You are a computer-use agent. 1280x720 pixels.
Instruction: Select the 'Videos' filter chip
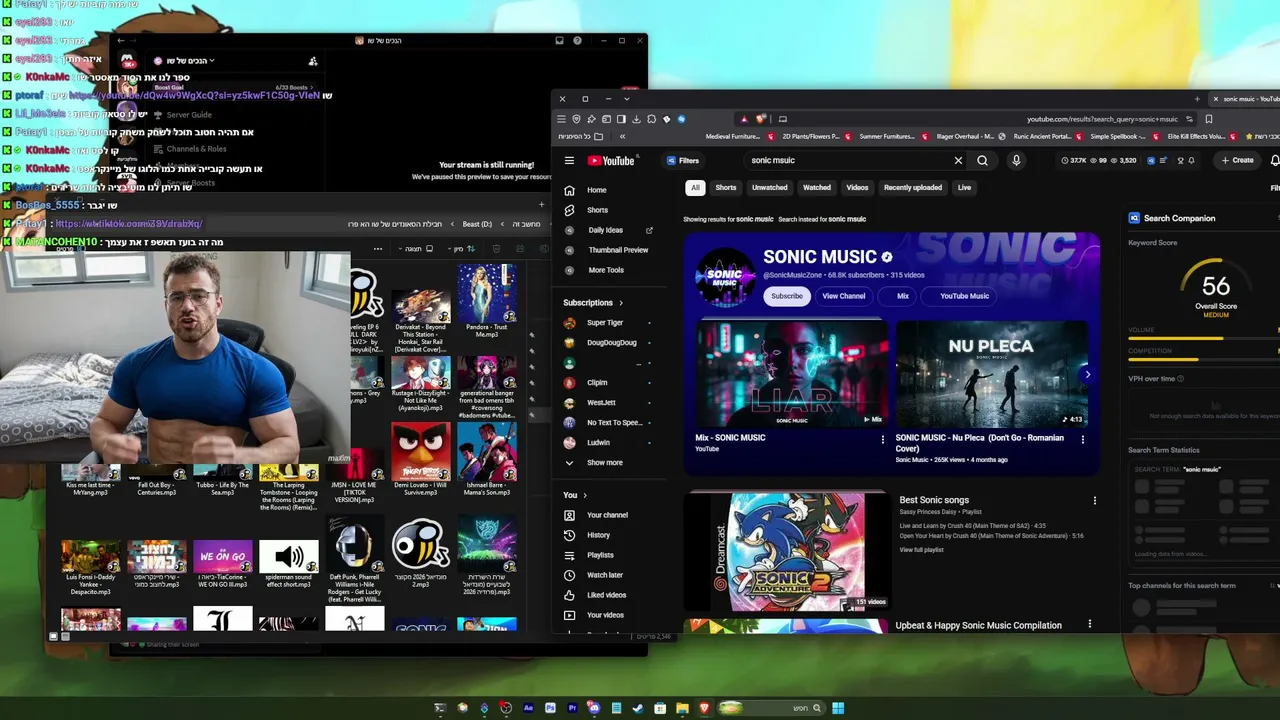857,187
